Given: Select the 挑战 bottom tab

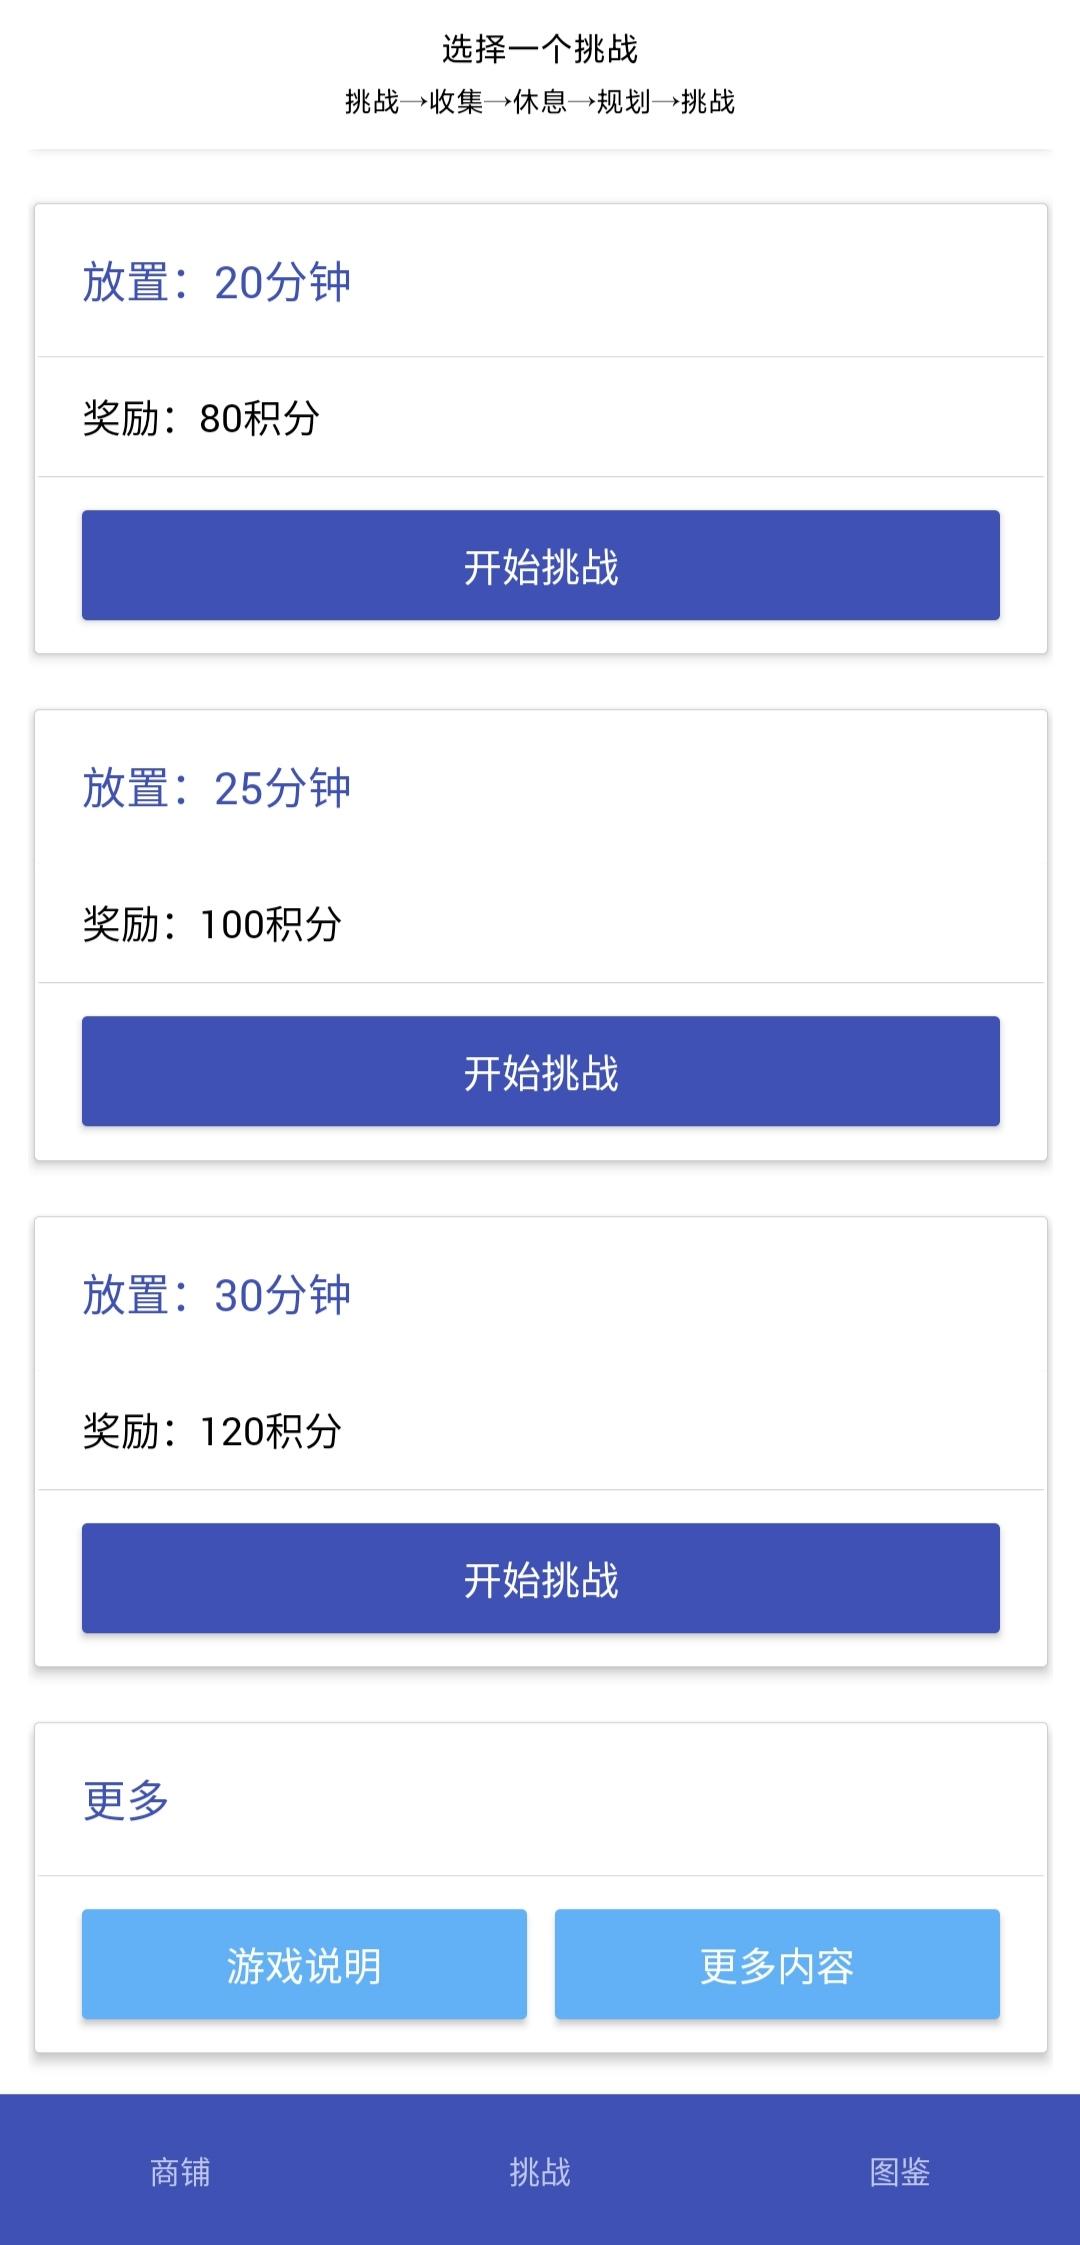Looking at the screenshot, I should click(x=540, y=2171).
